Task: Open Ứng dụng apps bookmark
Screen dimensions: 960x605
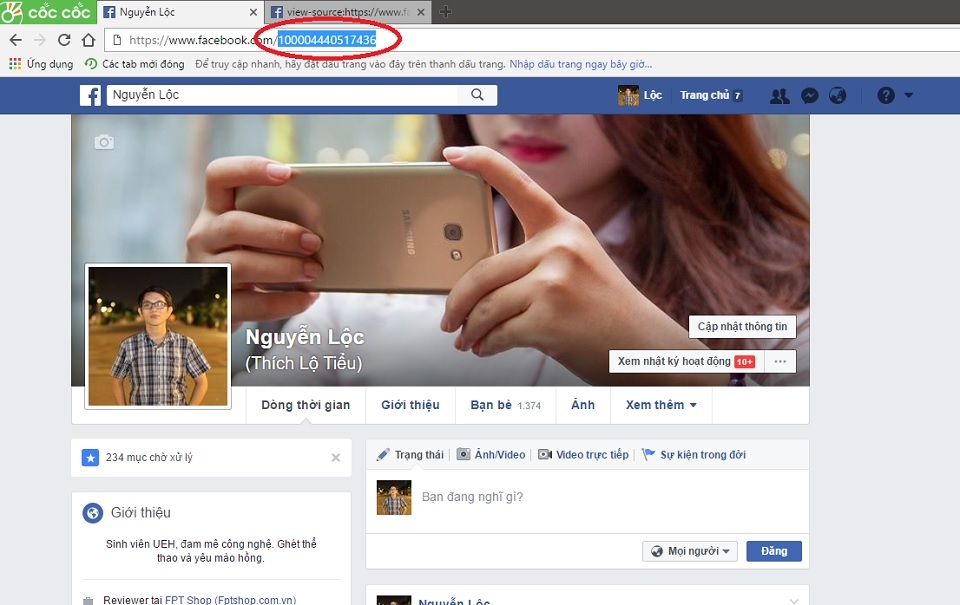Action: (41, 64)
